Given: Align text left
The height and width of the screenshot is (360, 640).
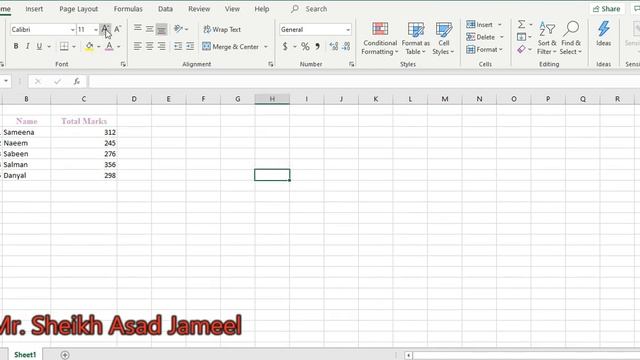Looking at the screenshot, I should tap(138, 46).
